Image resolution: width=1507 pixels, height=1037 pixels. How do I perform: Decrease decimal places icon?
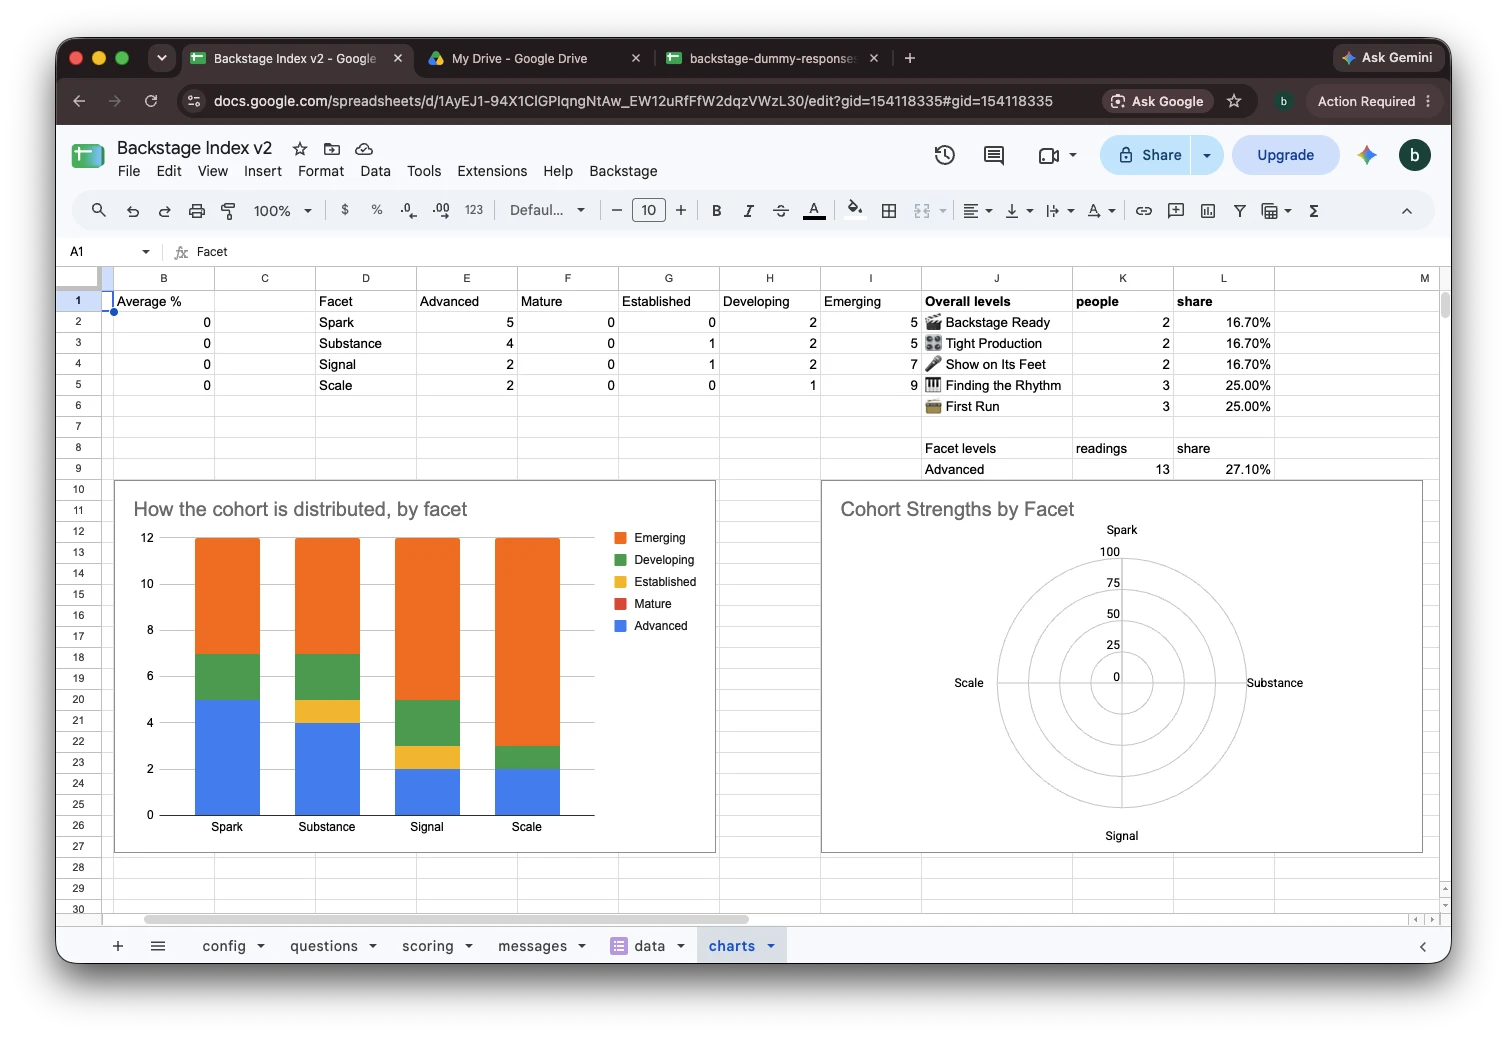[408, 210]
